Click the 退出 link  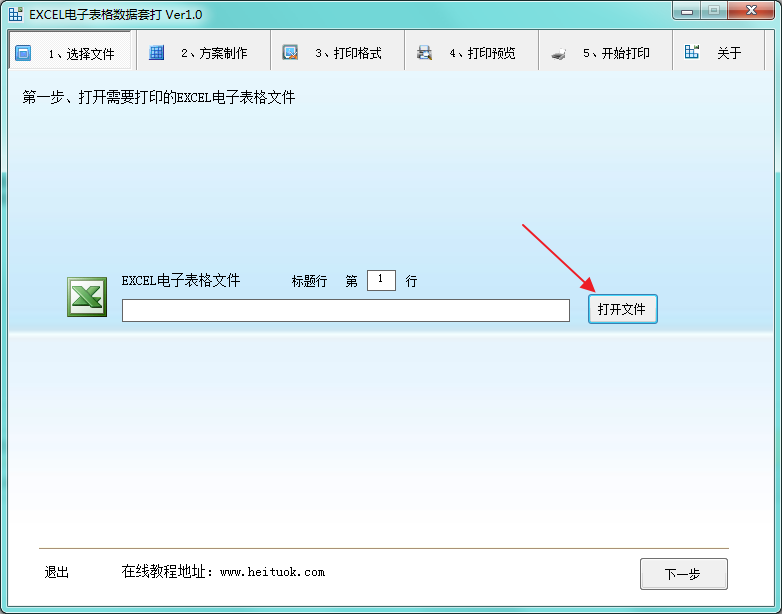point(57,572)
